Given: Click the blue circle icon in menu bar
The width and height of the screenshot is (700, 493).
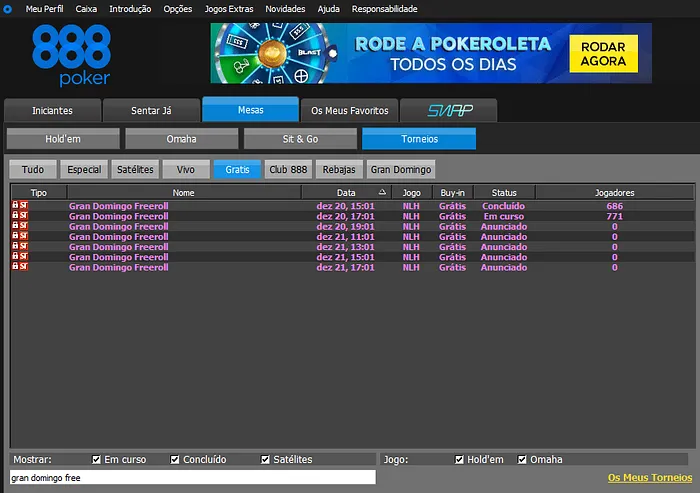Looking at the screenshot, I should pyautogui.click(x=8, y=9).
